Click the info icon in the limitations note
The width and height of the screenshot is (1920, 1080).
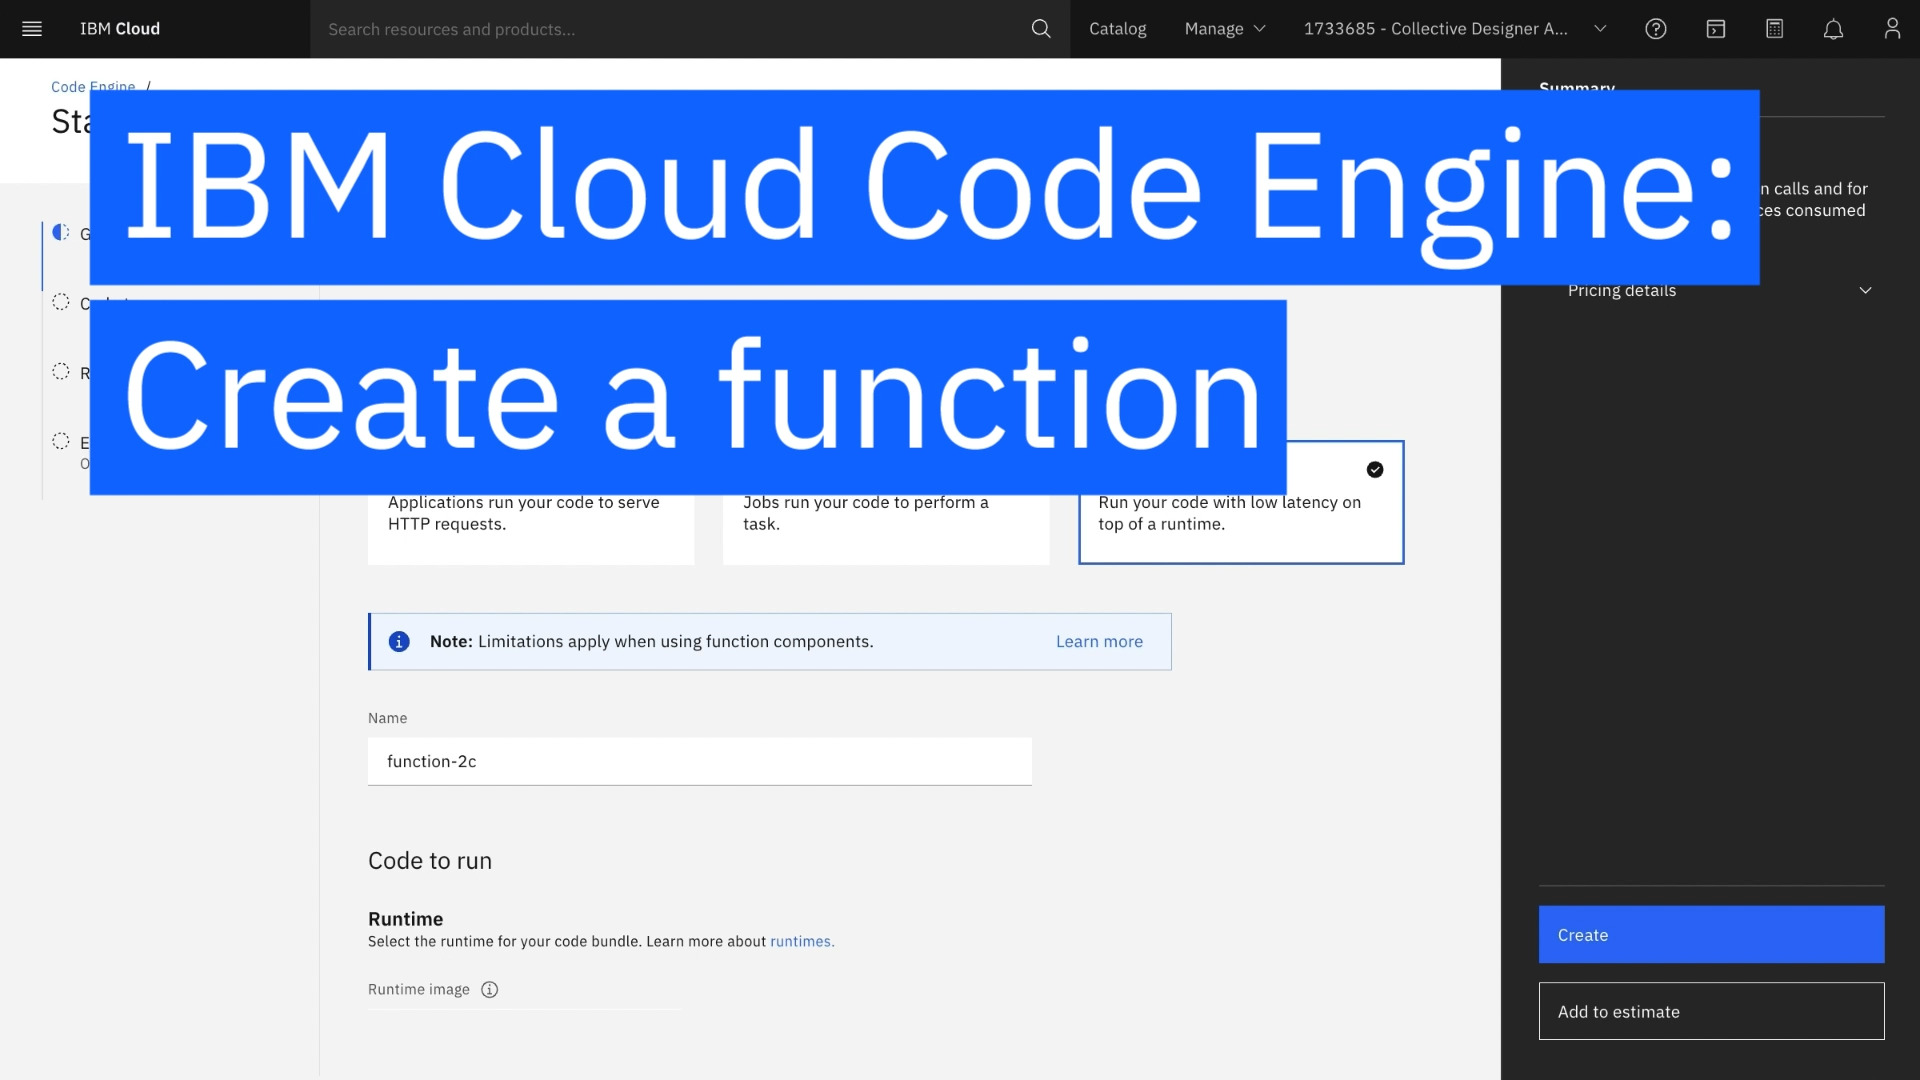(399, 642)
